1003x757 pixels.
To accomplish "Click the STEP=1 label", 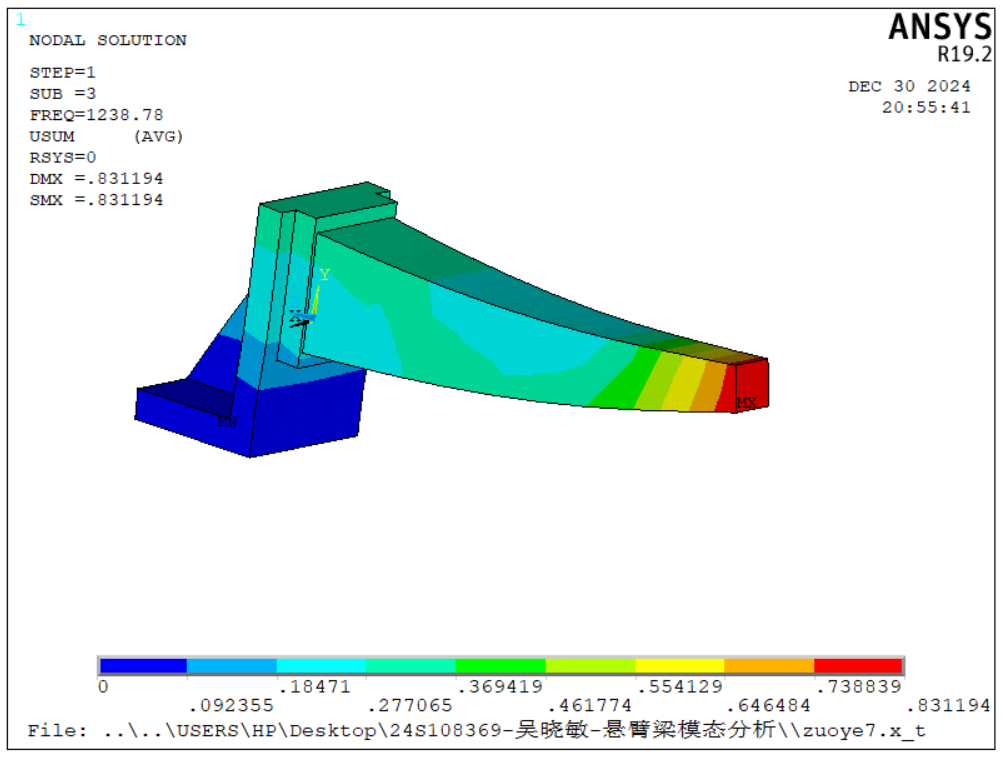I will pyautogui.click(x=62, y=72).
